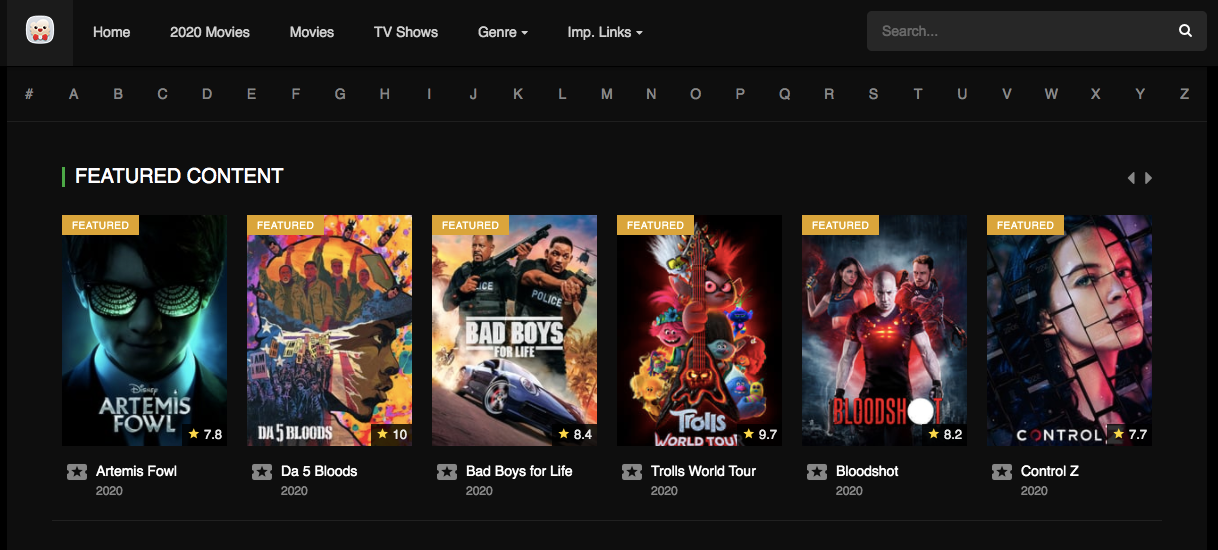Click the 9.7 star rating on Trolls
Viewport: 1218px width, 550px height.
coord(760,435)
